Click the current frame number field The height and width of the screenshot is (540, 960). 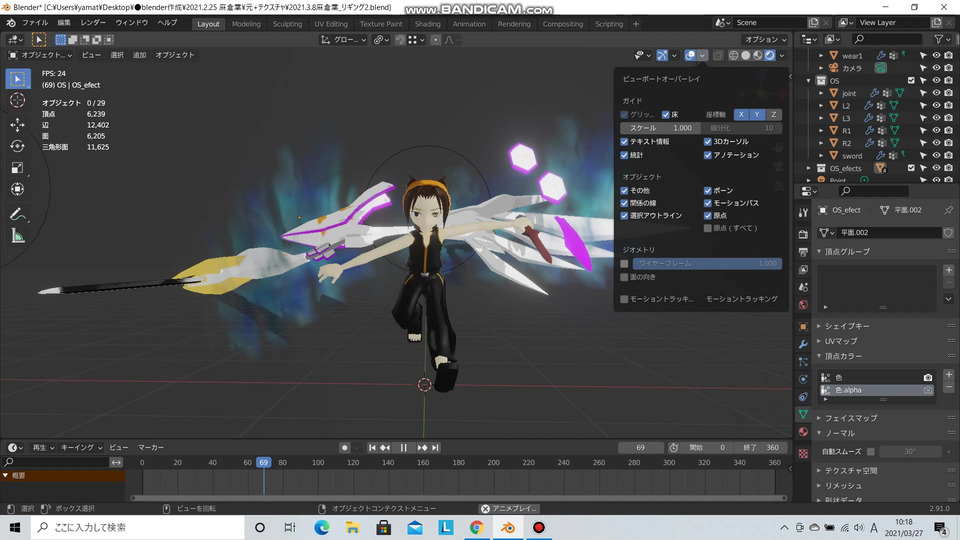coord(640,448)
